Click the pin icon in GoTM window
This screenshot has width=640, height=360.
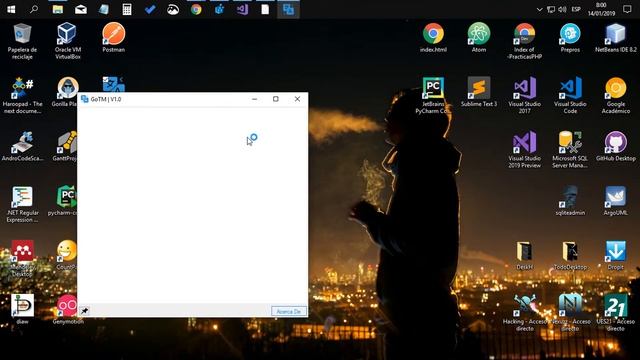(x=84, y=311)
